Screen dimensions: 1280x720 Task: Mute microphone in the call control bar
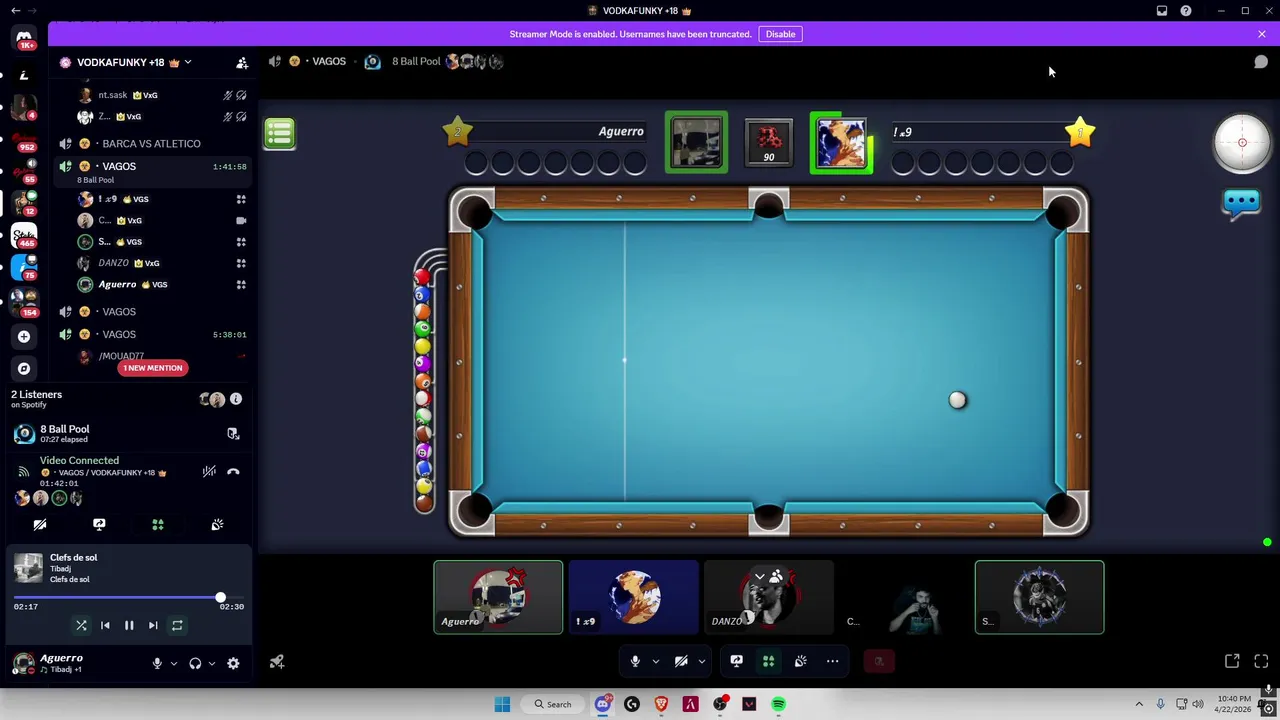click(x=635, y=661)
